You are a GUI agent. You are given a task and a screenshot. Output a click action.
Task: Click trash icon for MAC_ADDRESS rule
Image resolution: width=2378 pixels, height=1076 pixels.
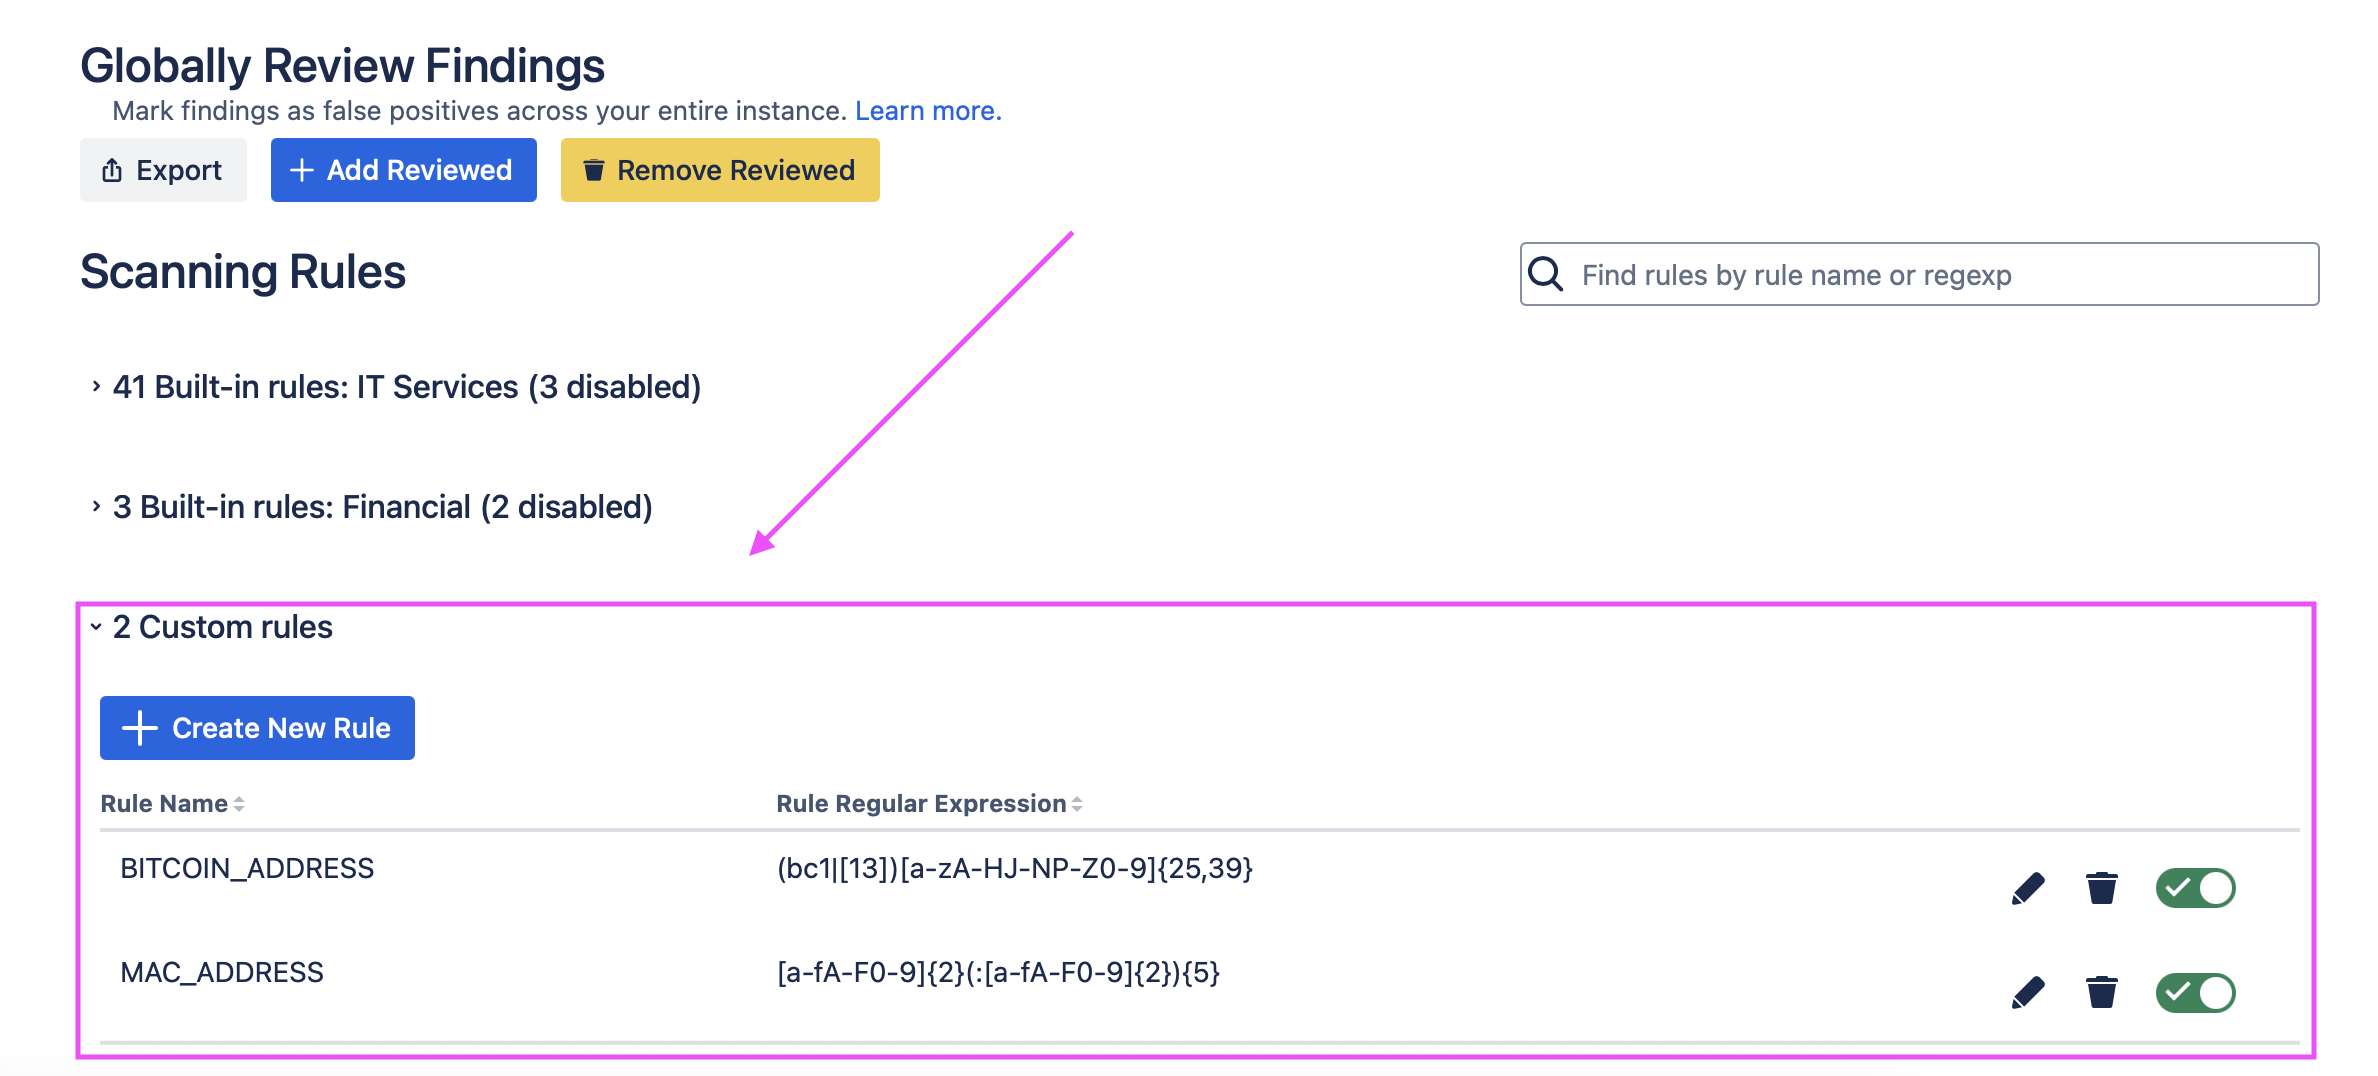2101,993
